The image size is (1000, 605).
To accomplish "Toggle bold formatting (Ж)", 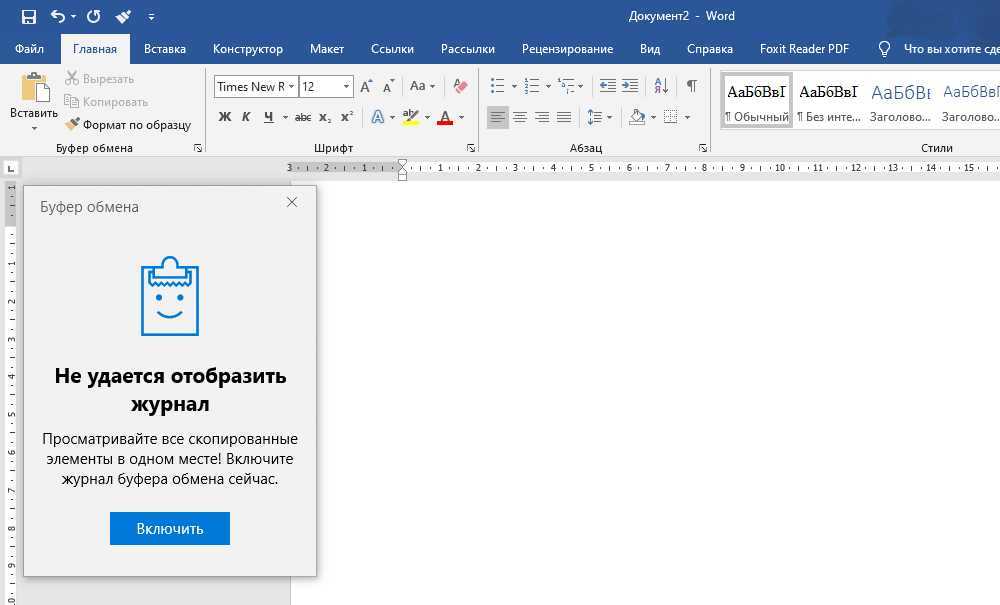I will (225, 117).
